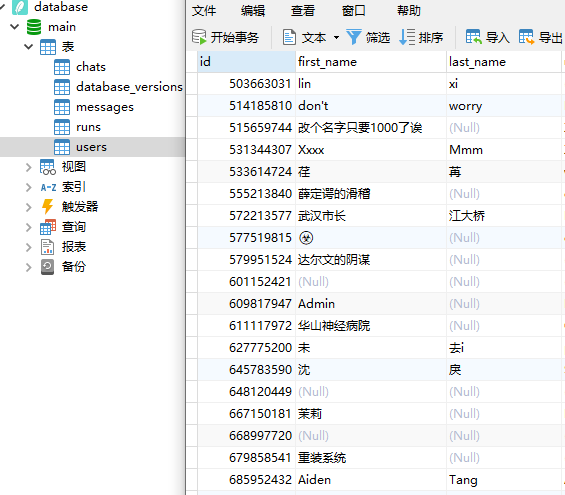The width and height of the screenshot is (565, 495).
Task: Open the File (文件) menu
Action: coord(204,11)
